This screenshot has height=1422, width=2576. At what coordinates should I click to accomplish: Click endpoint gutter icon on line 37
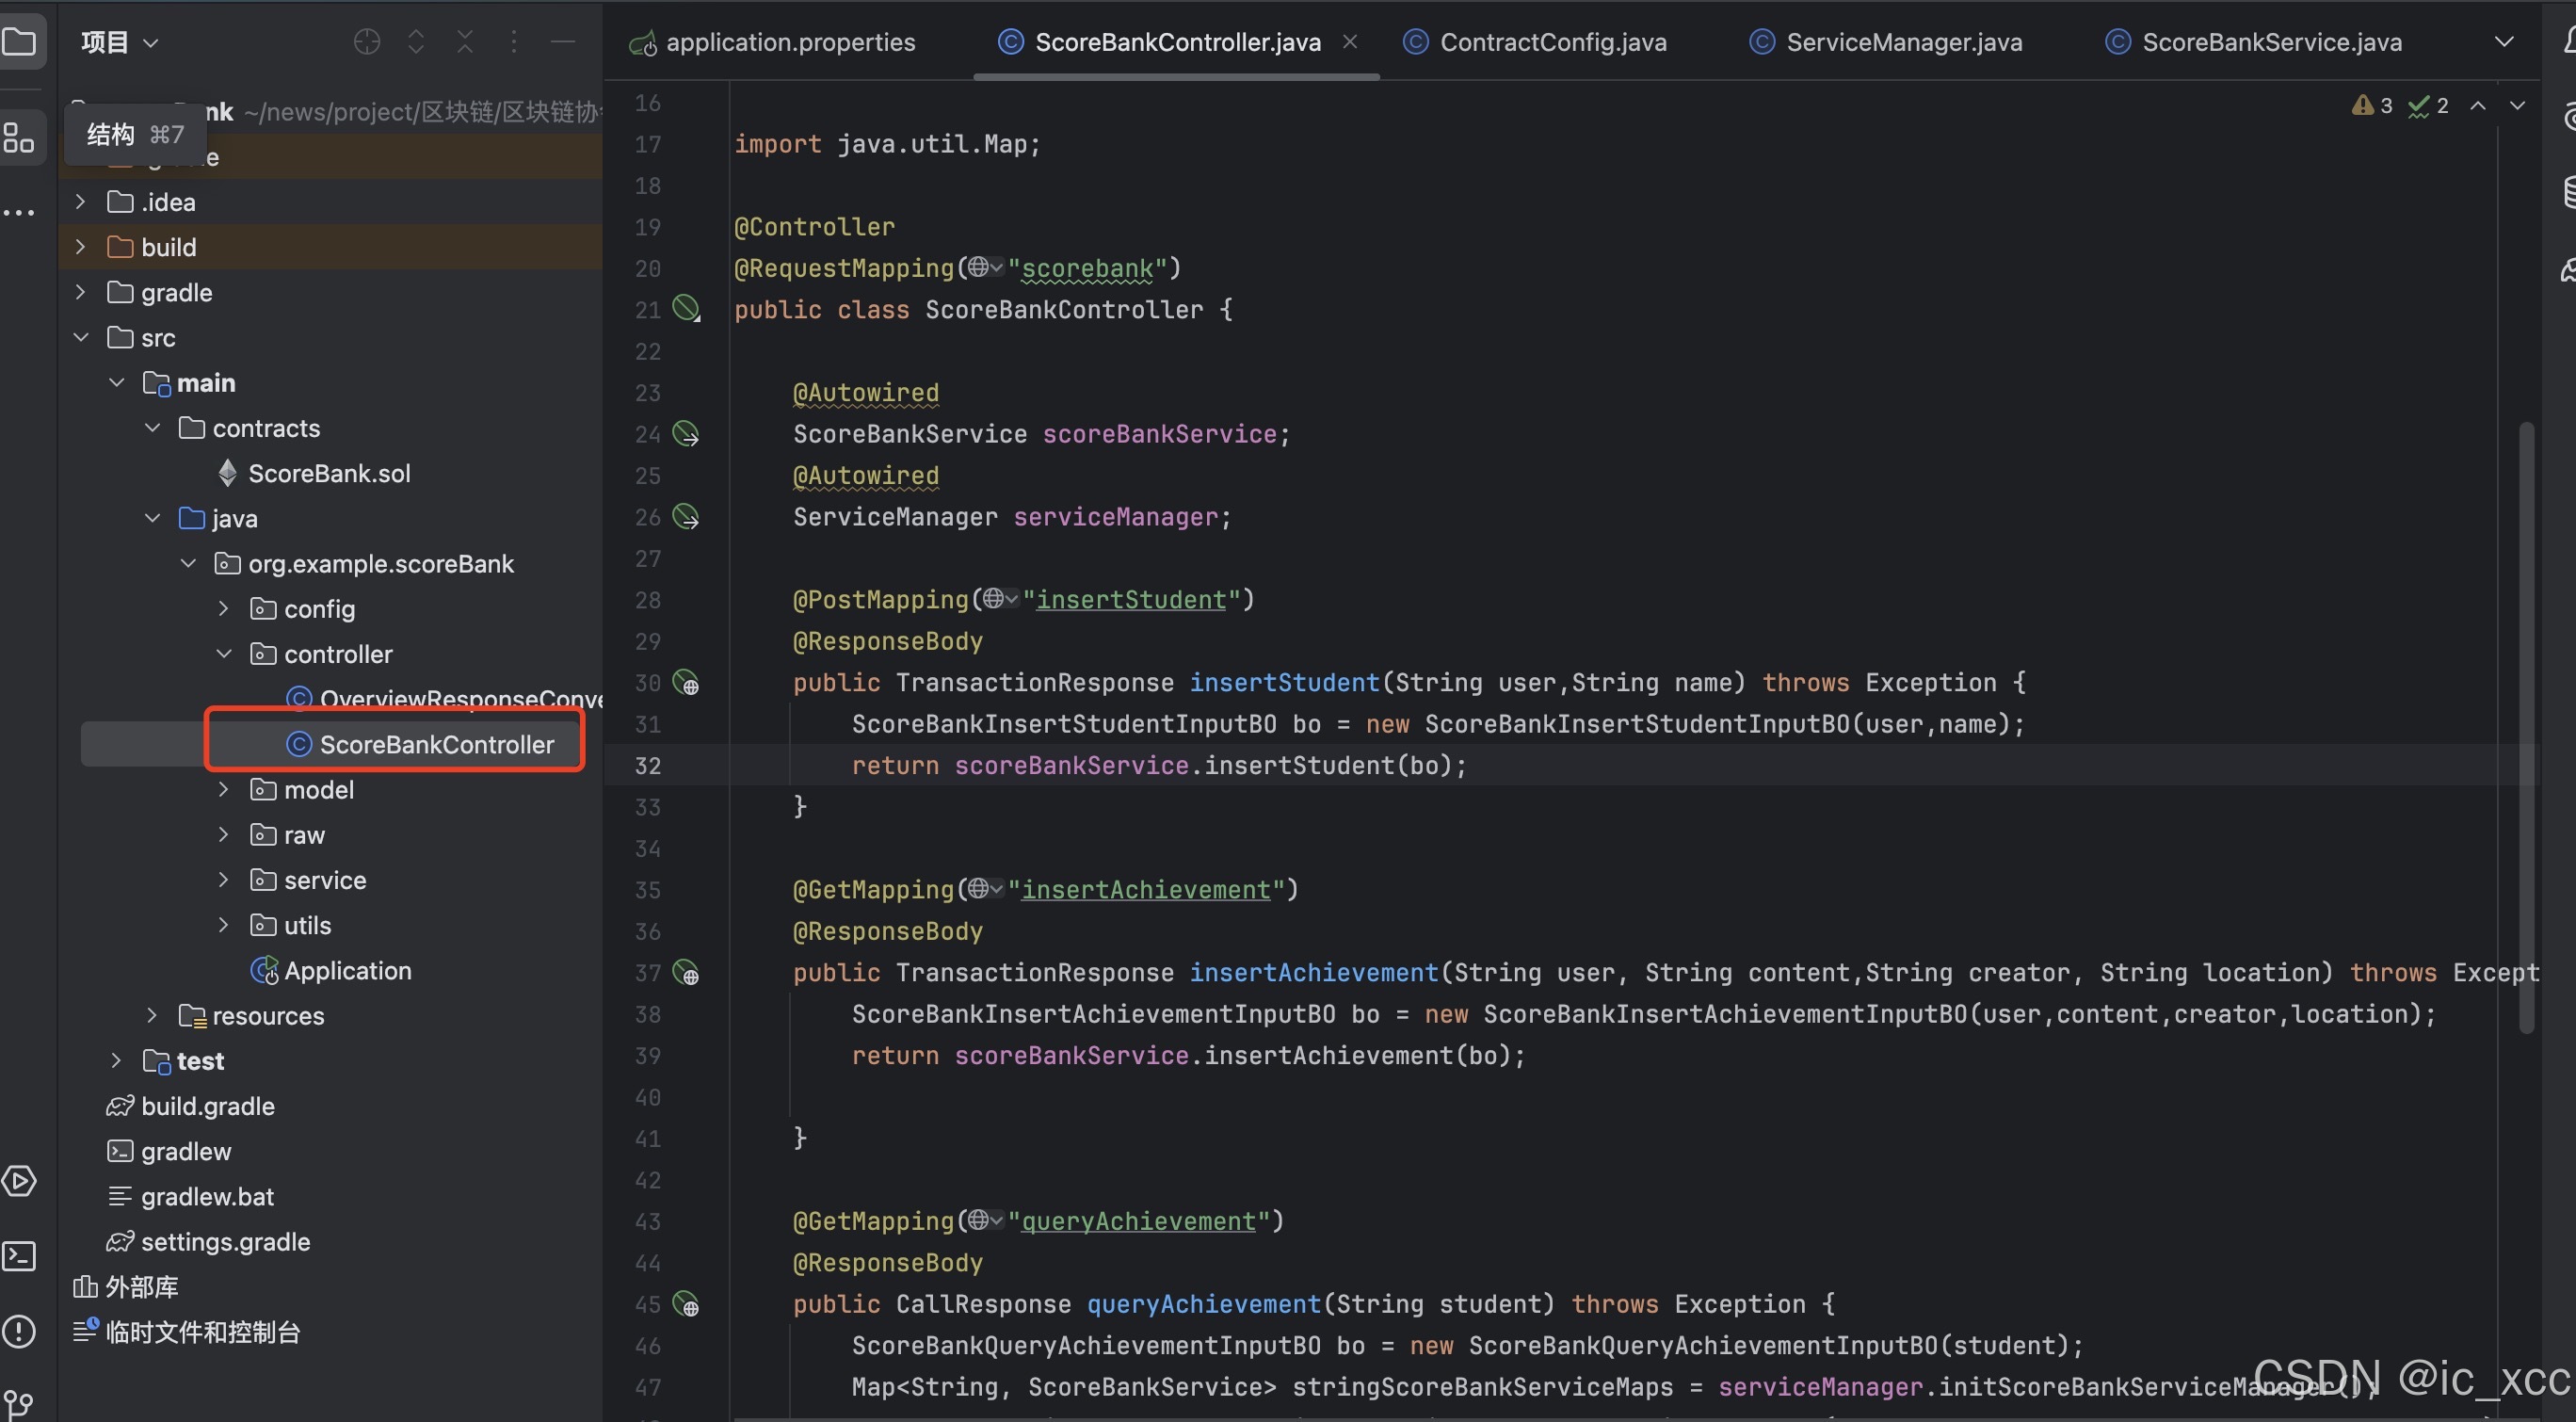click(x=686, y=973)
